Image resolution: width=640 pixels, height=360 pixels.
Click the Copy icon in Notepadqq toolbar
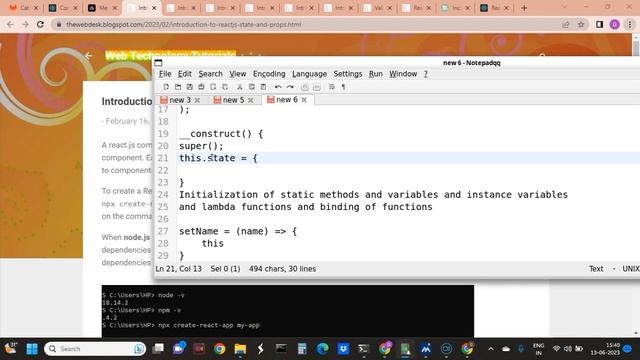coord(251,87)
